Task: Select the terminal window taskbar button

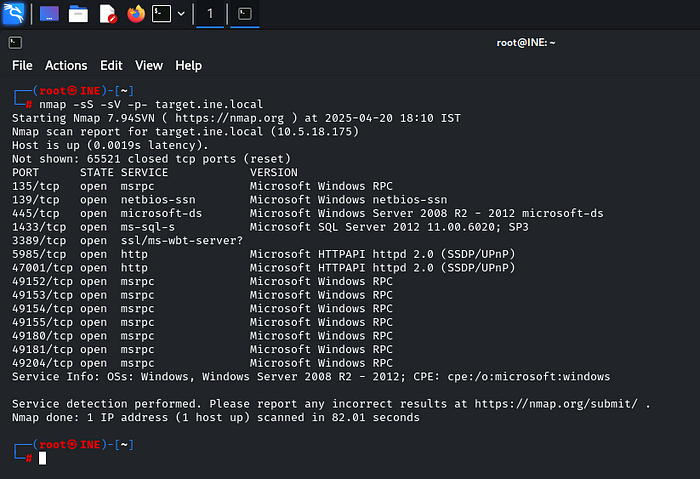Action: 245,14
